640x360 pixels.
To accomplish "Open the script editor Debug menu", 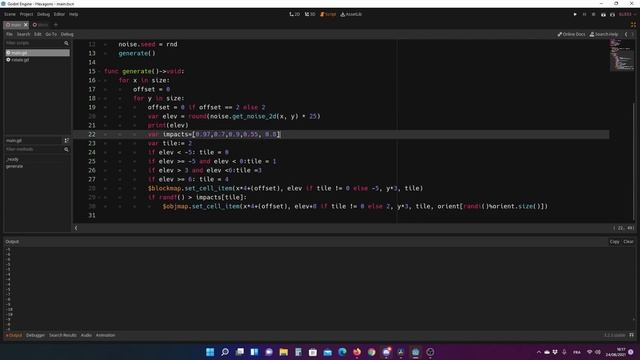I will point(67,34).
